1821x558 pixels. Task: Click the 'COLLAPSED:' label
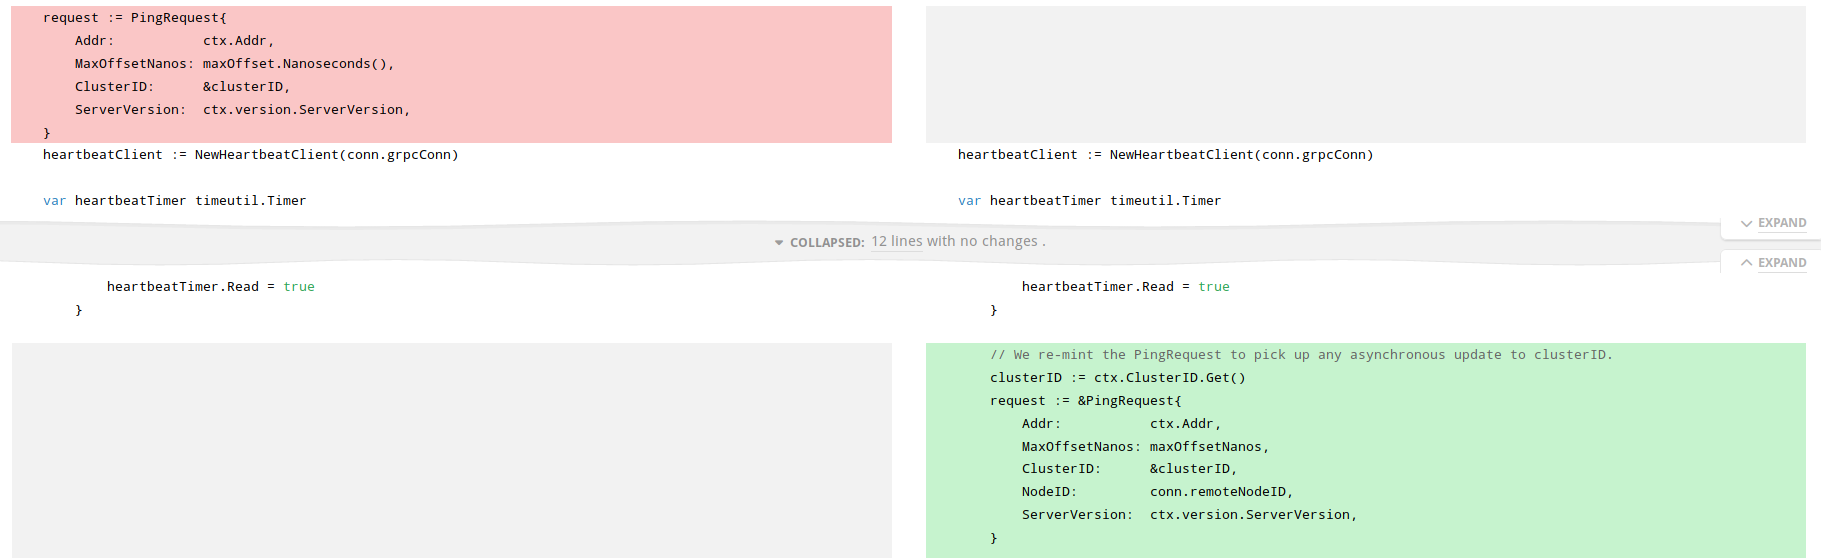827,243
